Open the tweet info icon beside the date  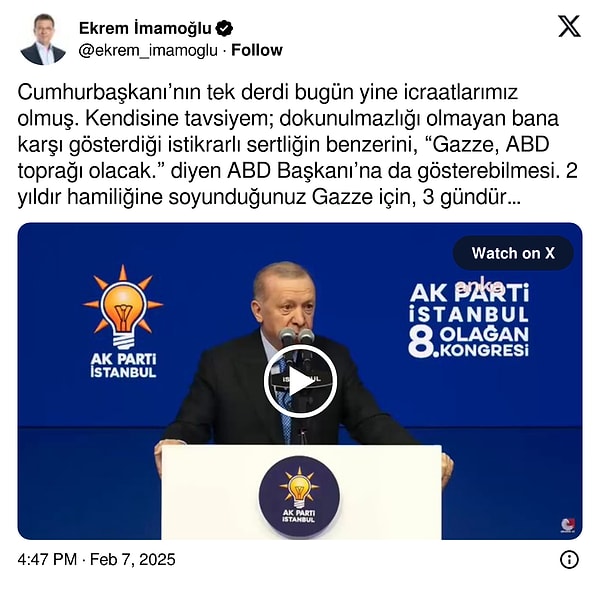[569, 560]
